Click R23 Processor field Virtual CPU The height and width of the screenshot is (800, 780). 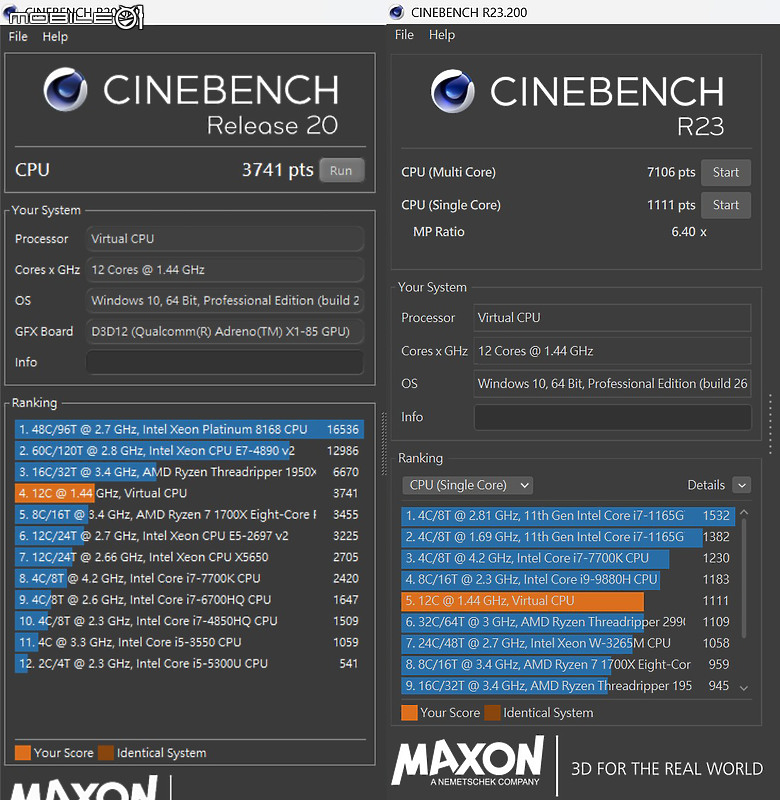612,318
